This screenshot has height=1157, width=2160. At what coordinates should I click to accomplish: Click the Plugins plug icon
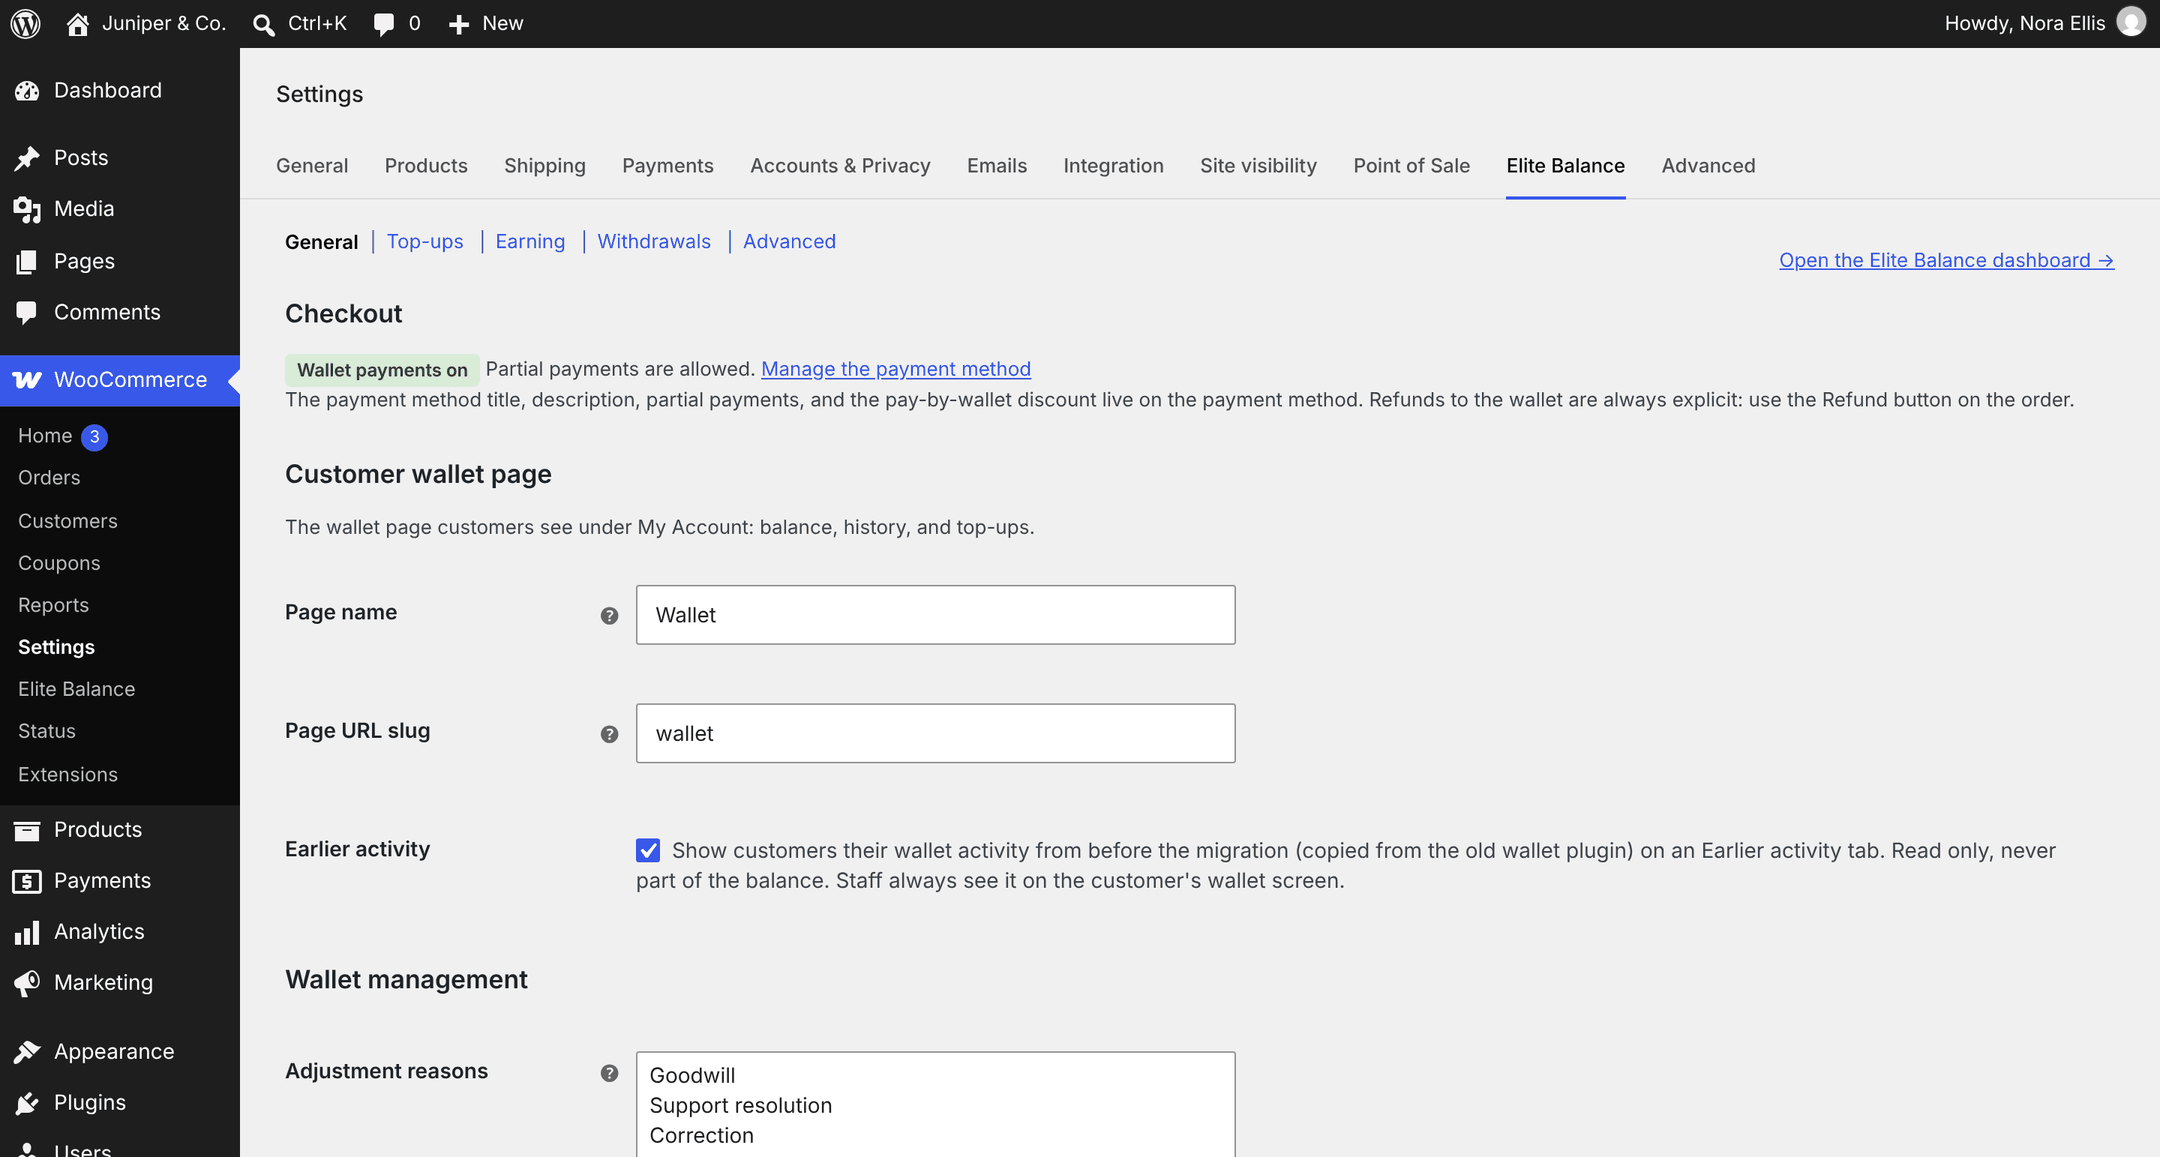(27, 1103)
